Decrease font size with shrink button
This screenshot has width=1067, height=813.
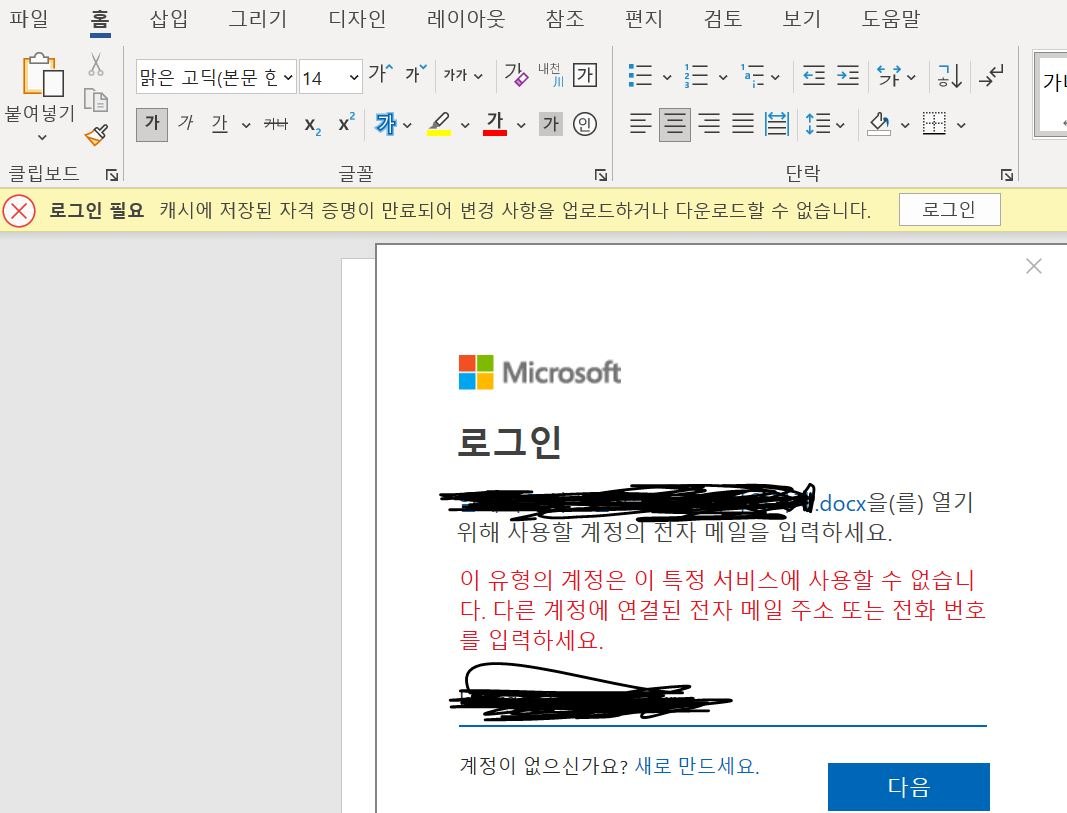click(416, 73)
